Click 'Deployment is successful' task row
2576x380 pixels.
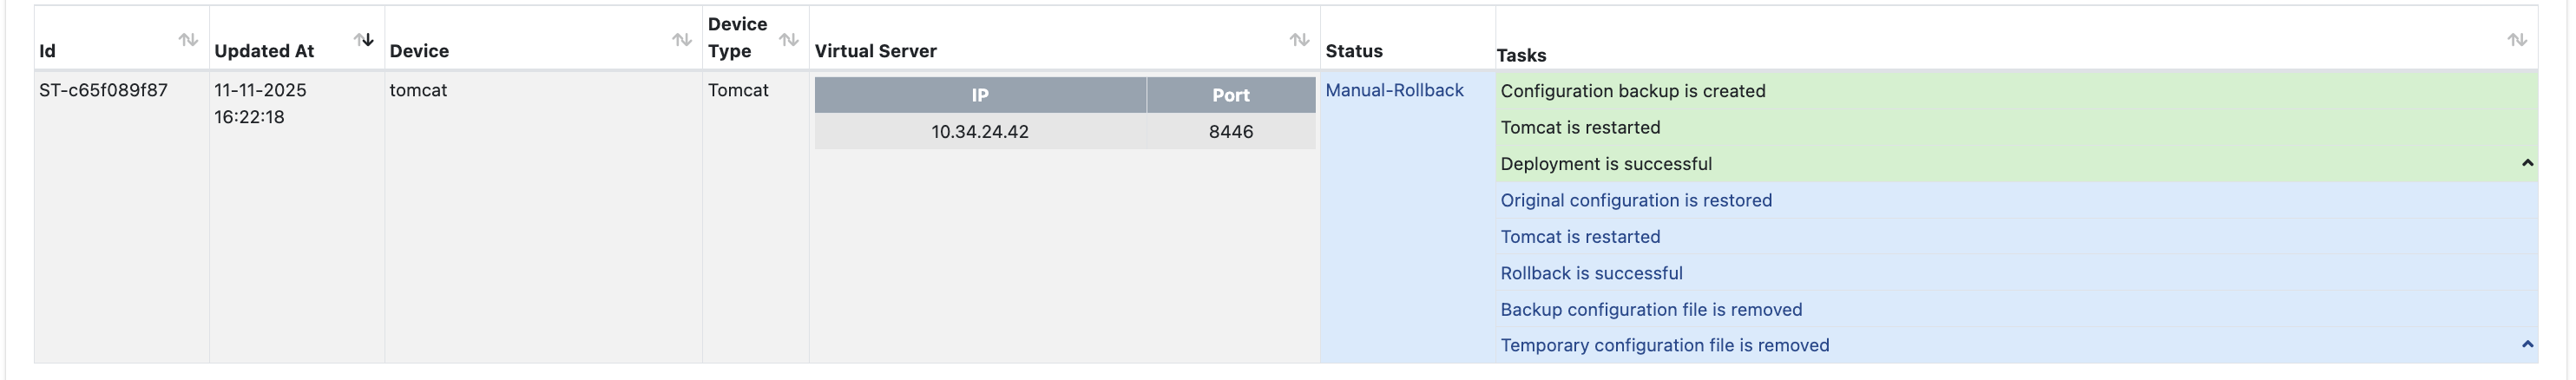(x=1606, y=164)
